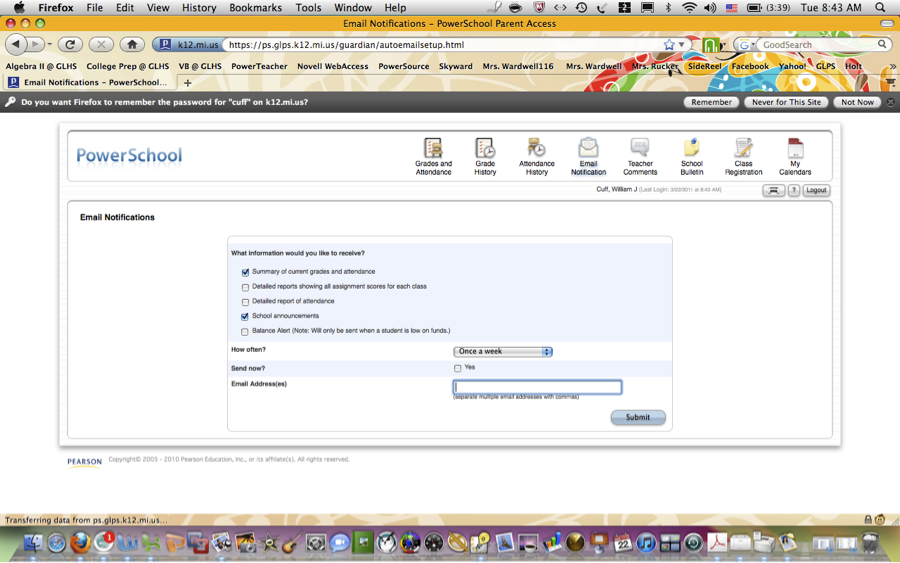
Task: Open the back/forward history dropdown arrow
Action: pos(50,44)
